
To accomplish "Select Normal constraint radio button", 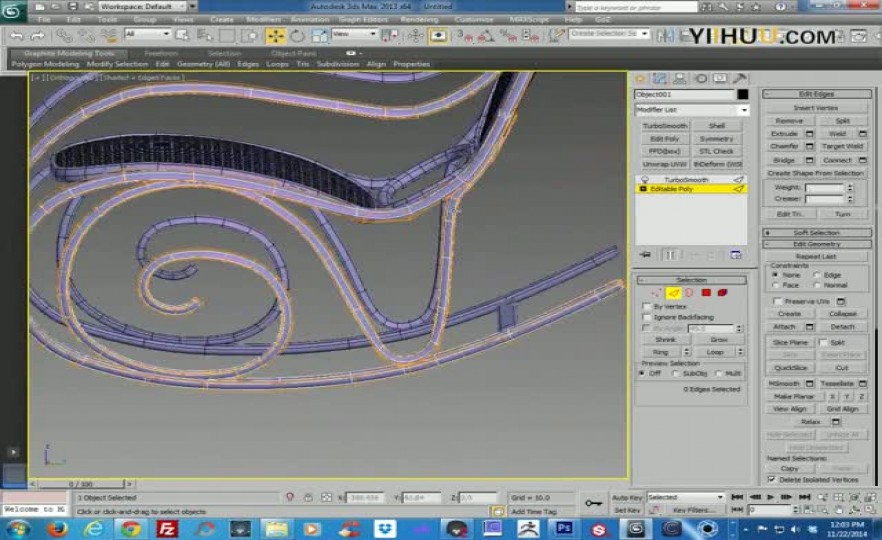I will point(816,285).
